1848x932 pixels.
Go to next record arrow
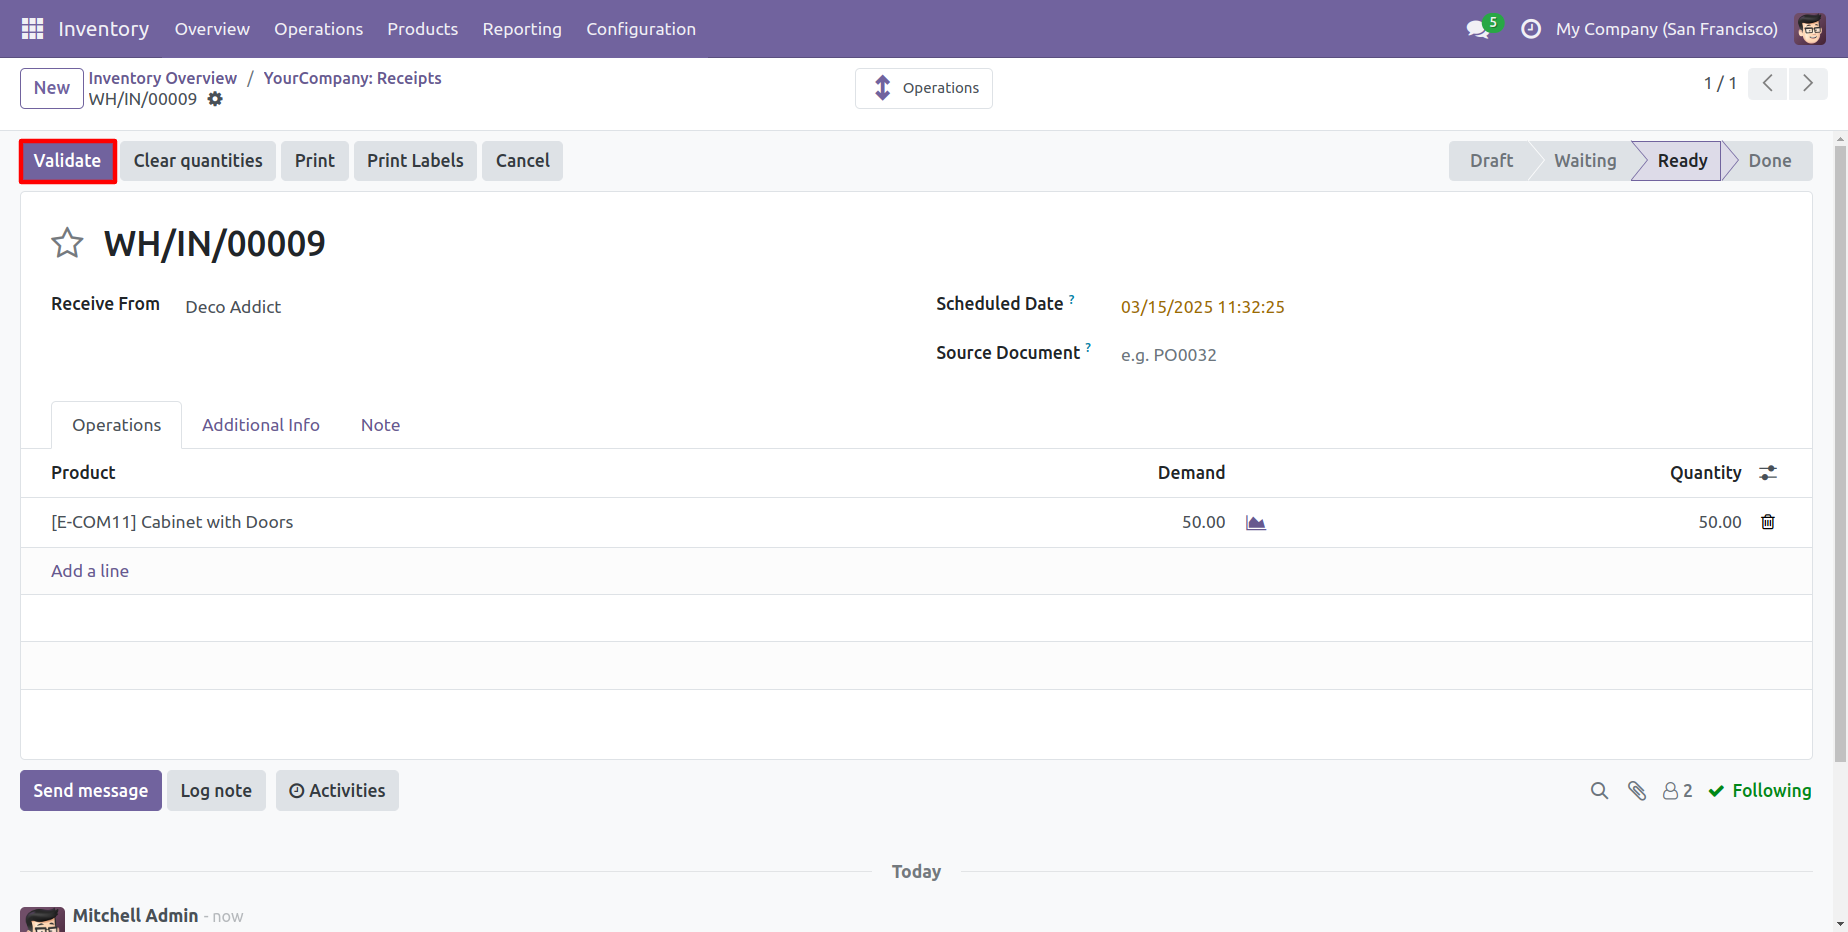coord(1808,84)
